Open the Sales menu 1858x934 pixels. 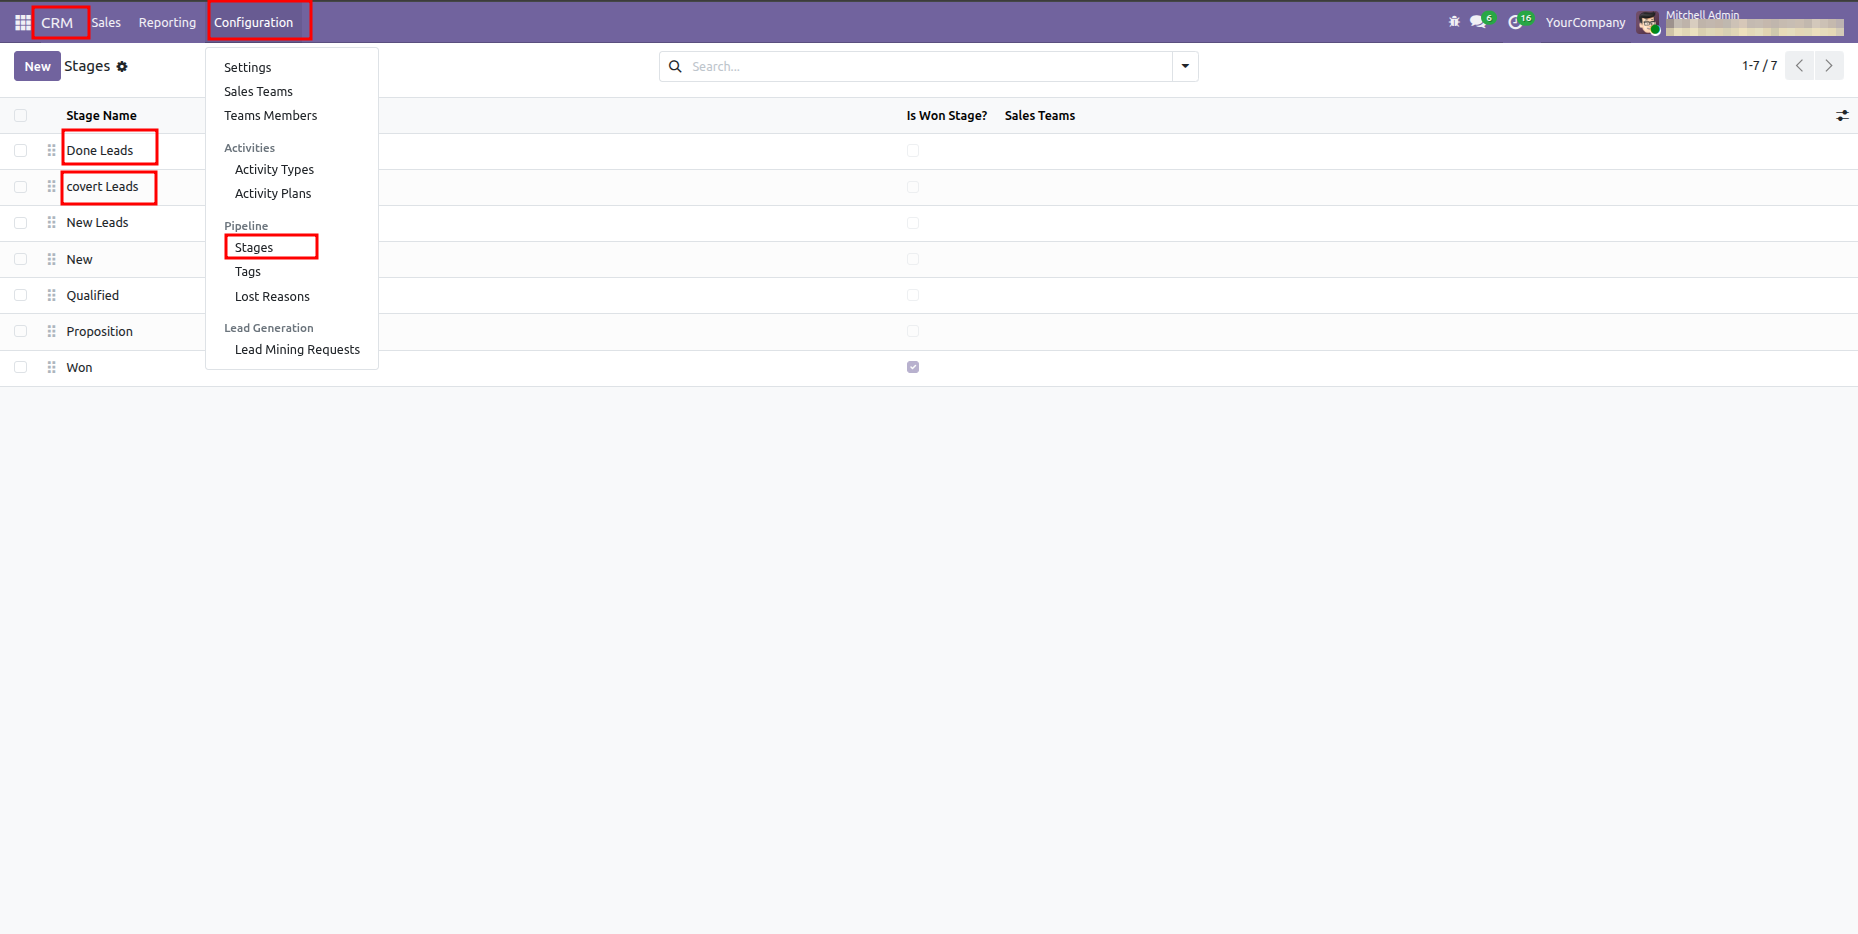pos(106,22)
